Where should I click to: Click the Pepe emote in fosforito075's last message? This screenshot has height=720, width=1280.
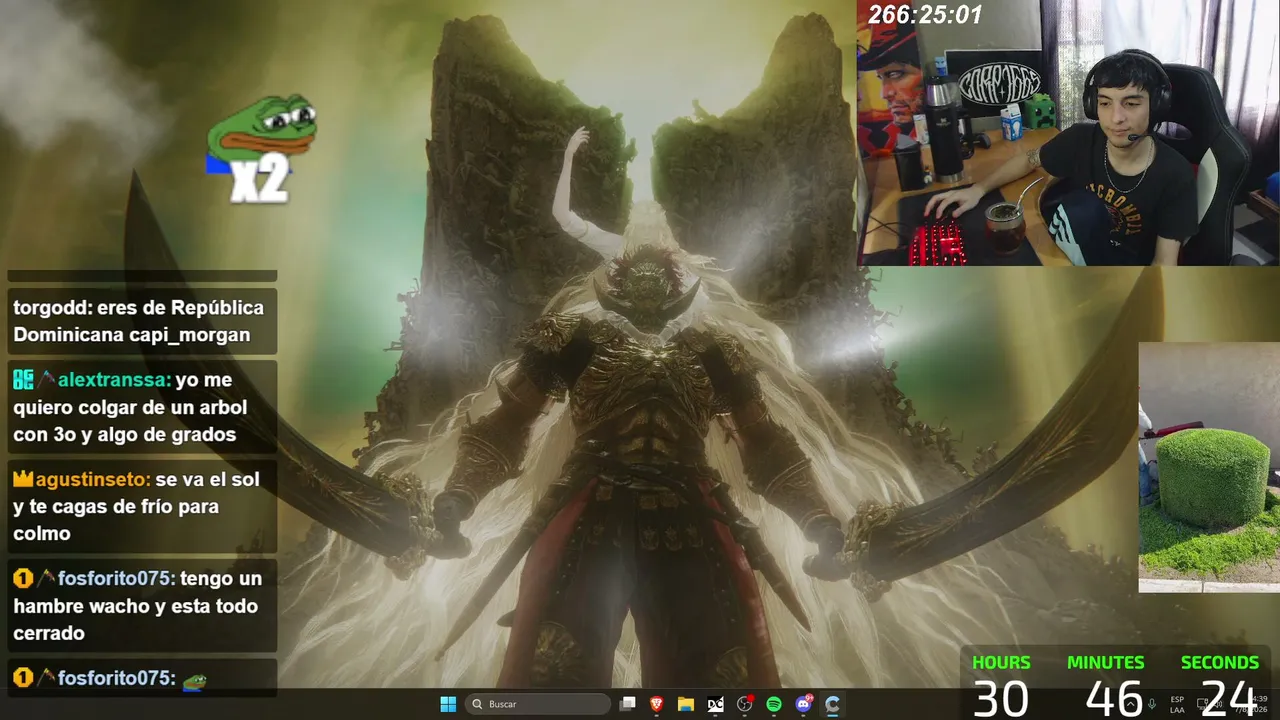194,682
